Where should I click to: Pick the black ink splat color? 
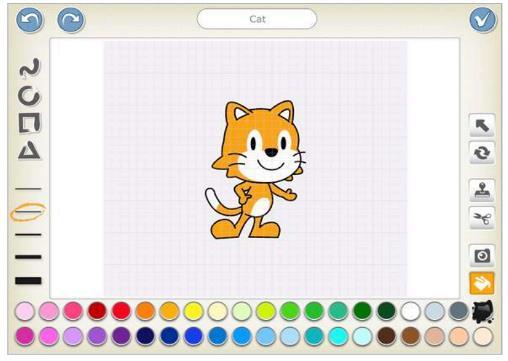pos(483,311)
